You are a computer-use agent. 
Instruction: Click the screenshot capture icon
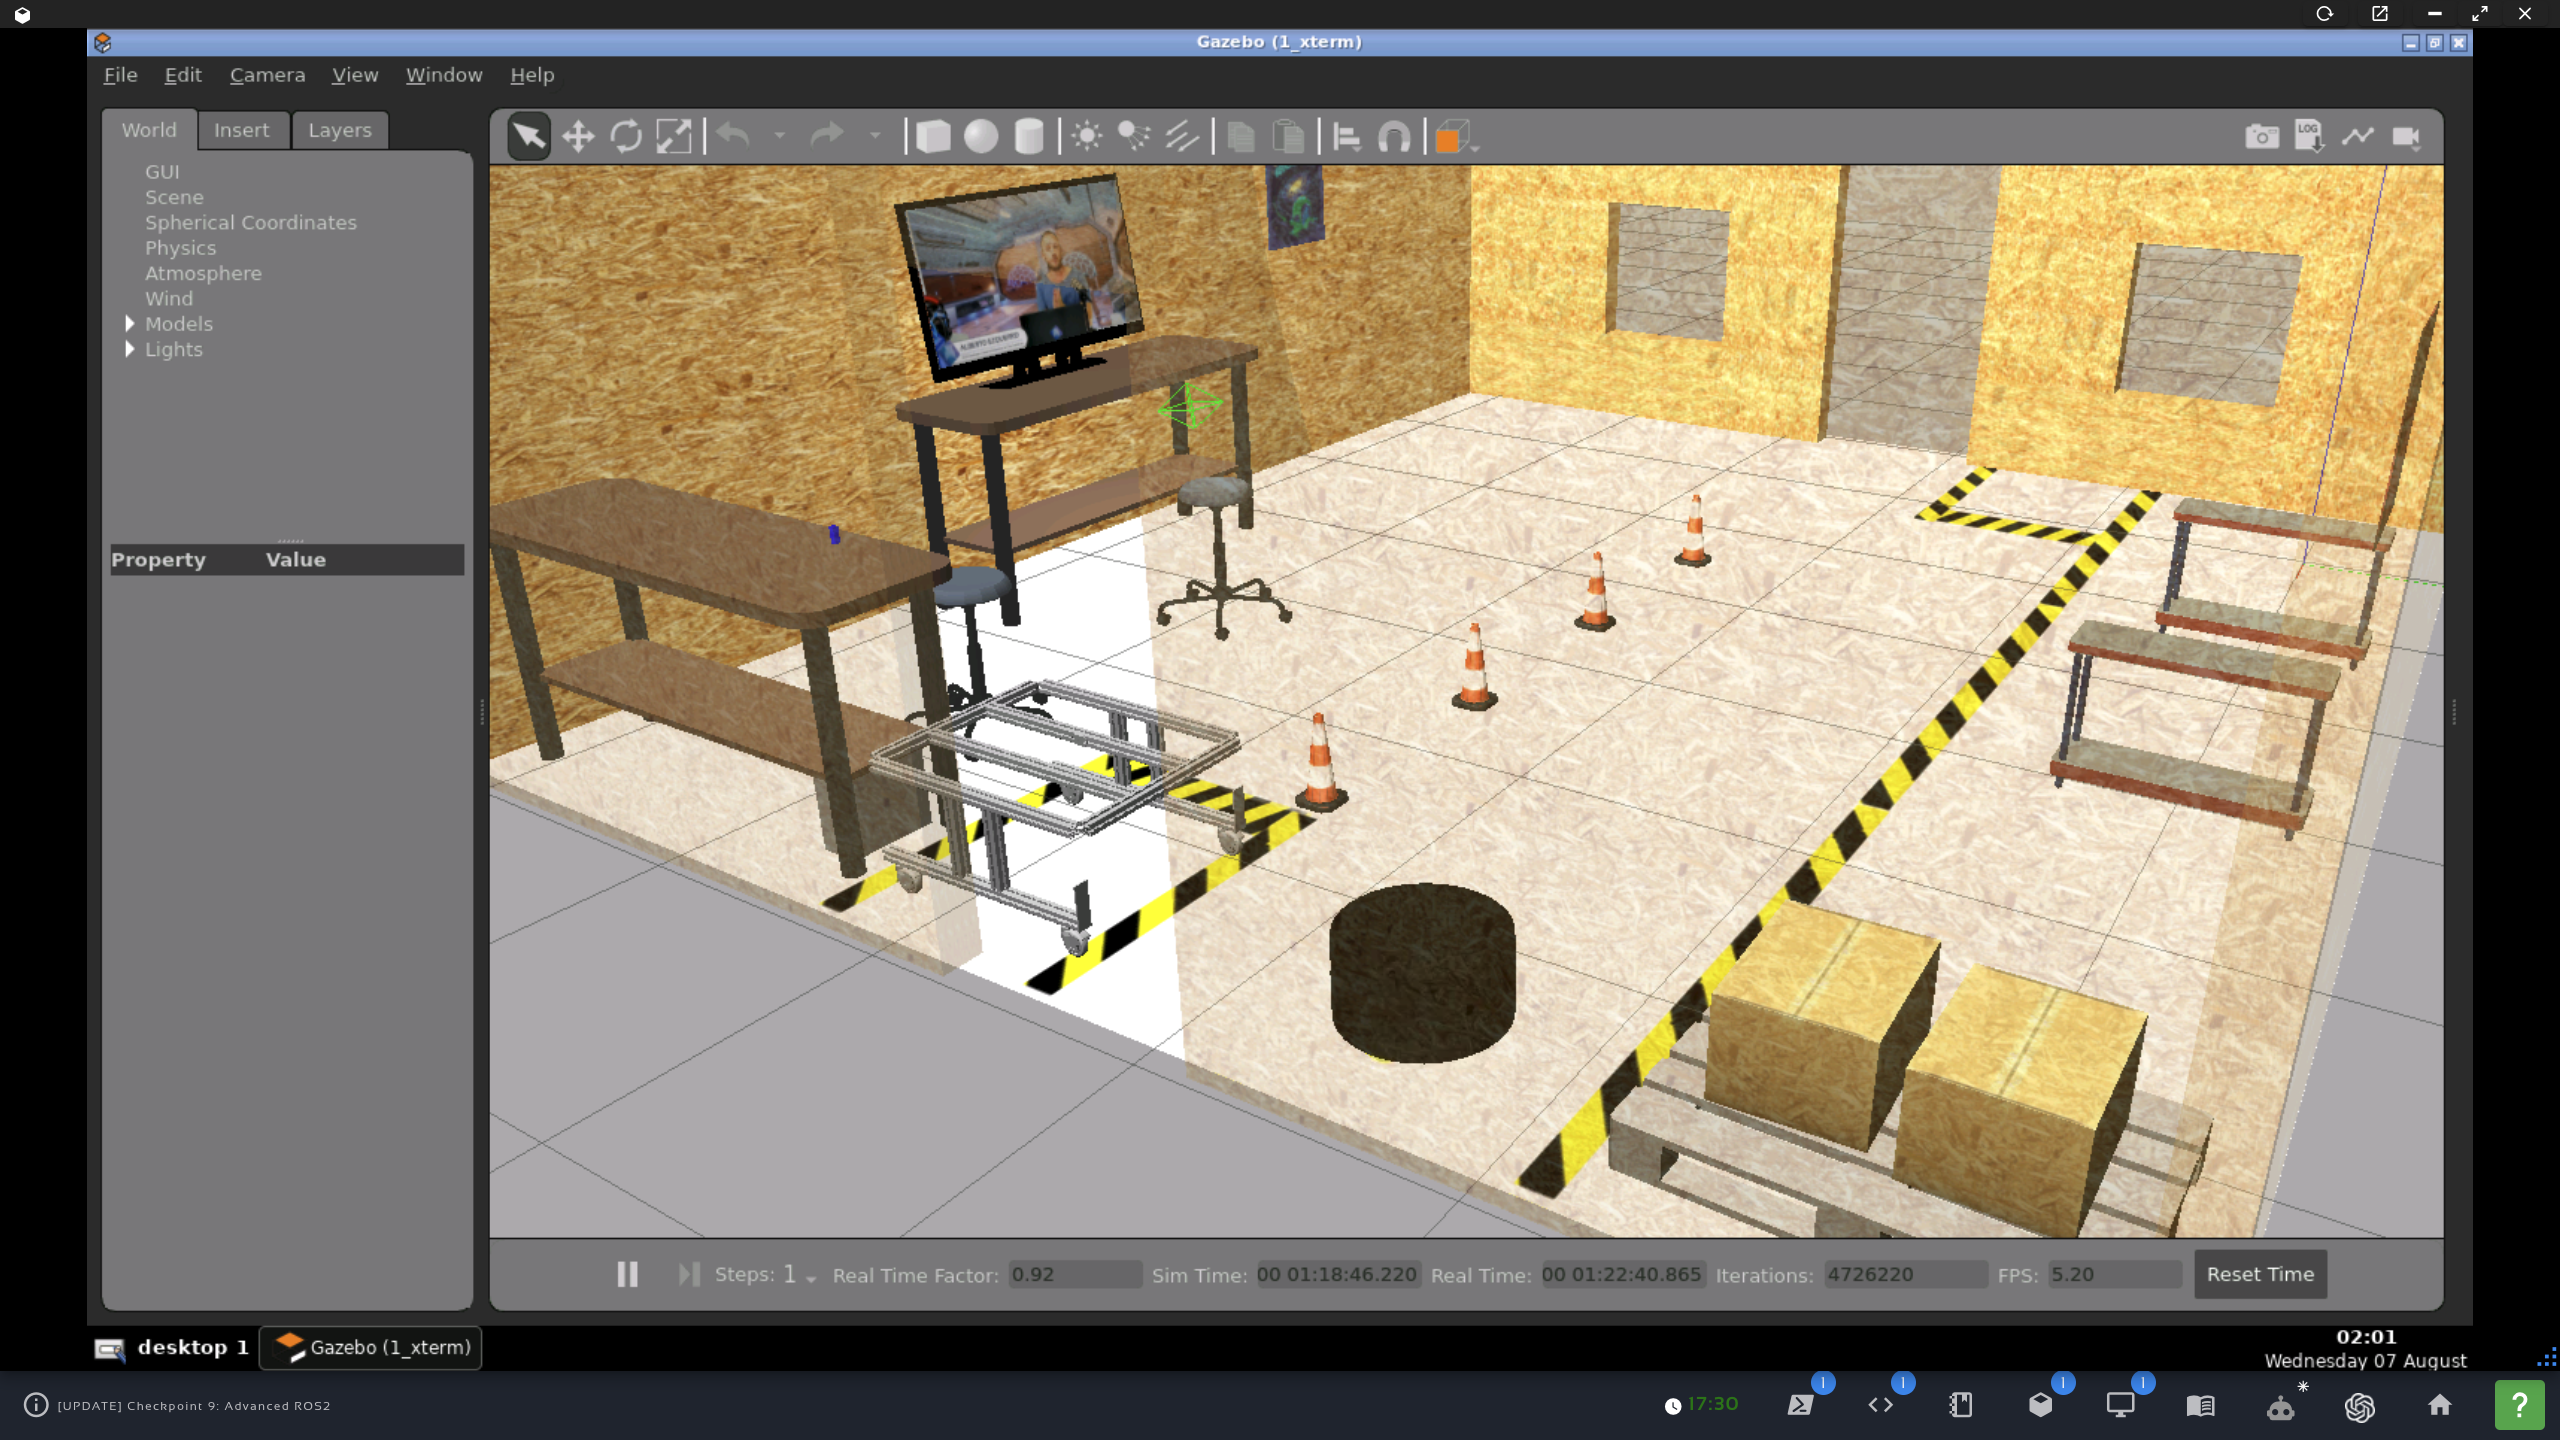[2263, 137]
